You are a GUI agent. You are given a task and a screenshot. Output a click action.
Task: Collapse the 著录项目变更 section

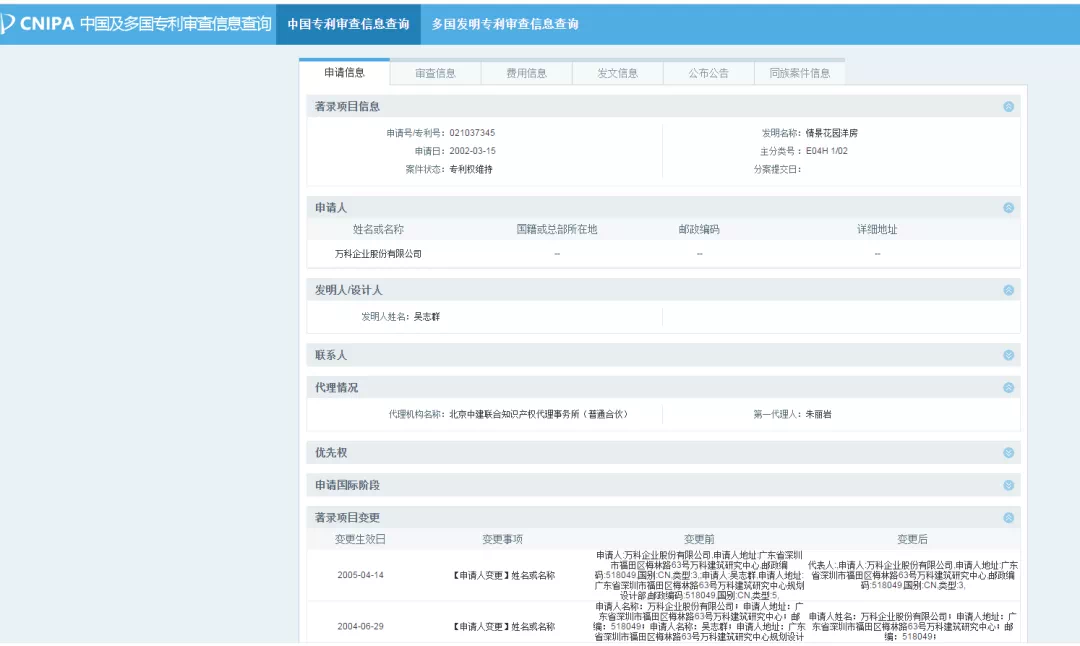pos(1008,518)
